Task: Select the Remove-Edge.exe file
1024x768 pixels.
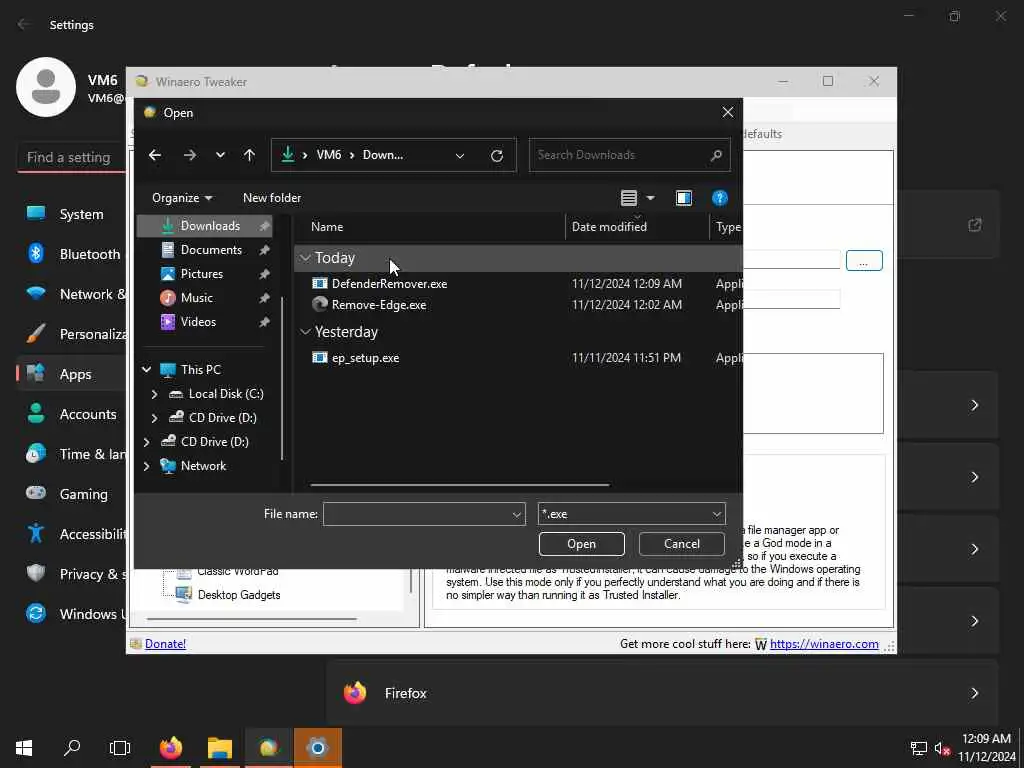Action: pyautogui.click(x=379, y=305)
